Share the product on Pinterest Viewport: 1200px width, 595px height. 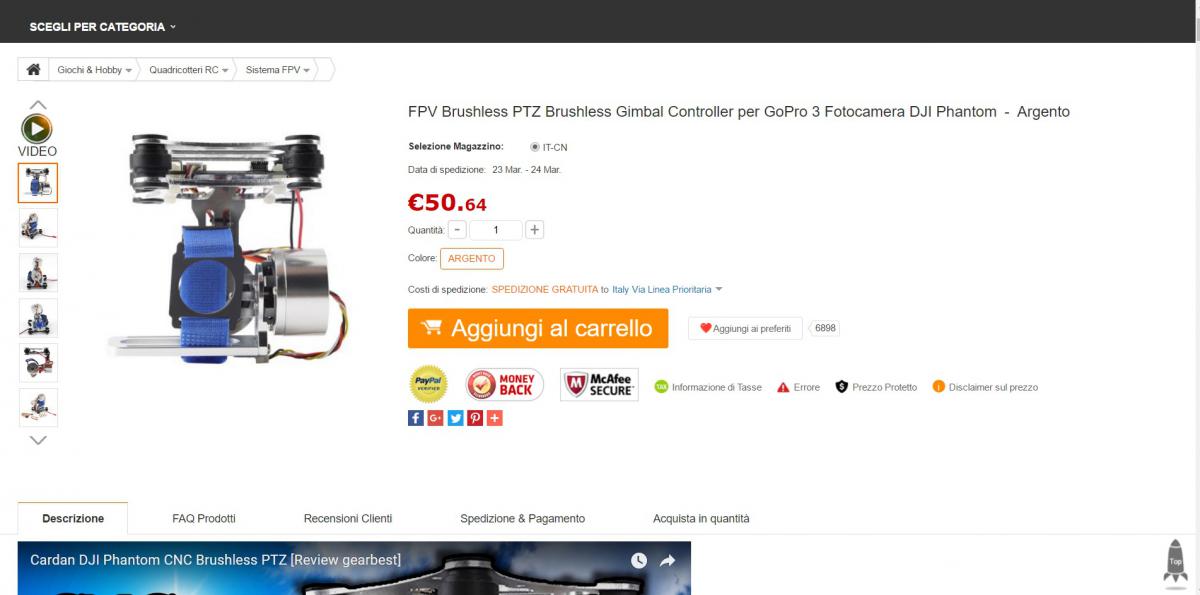(x=475, y=418)
